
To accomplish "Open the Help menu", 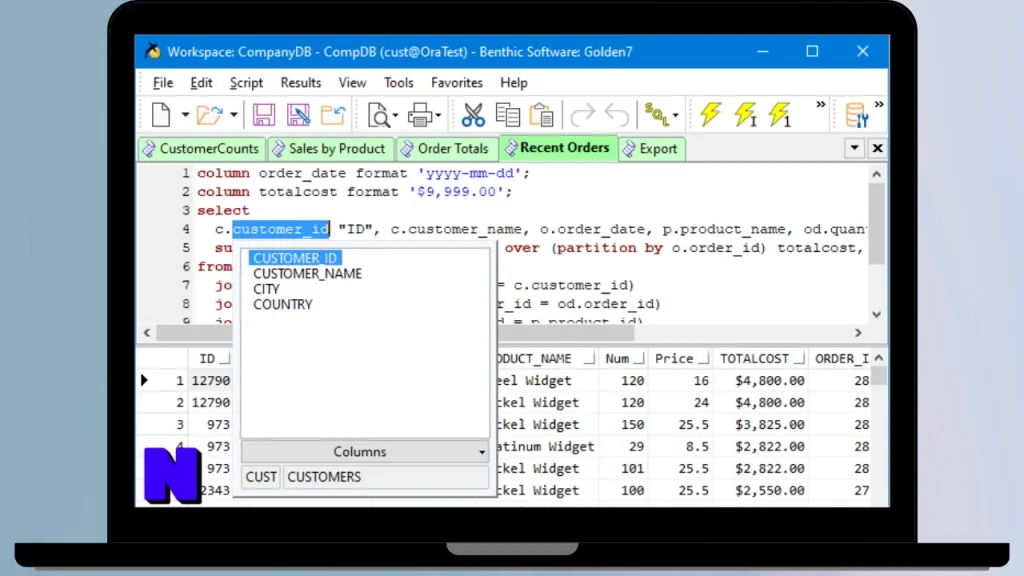I will pos(514,83).
